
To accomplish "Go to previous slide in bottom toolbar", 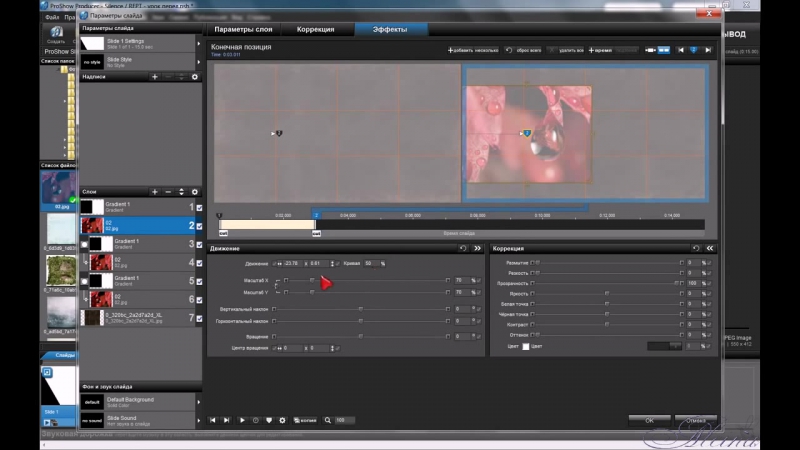I will [213, 420].
